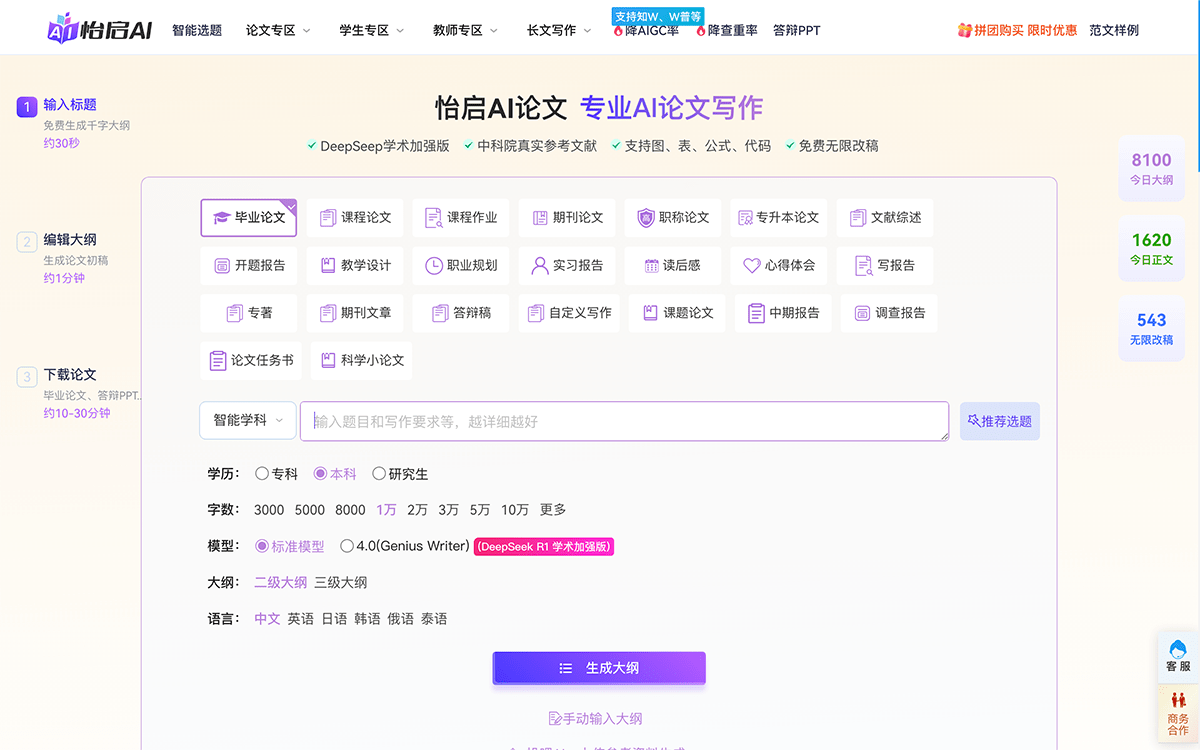
Task: Select the 职业规划 option
Action: point(460,266)
